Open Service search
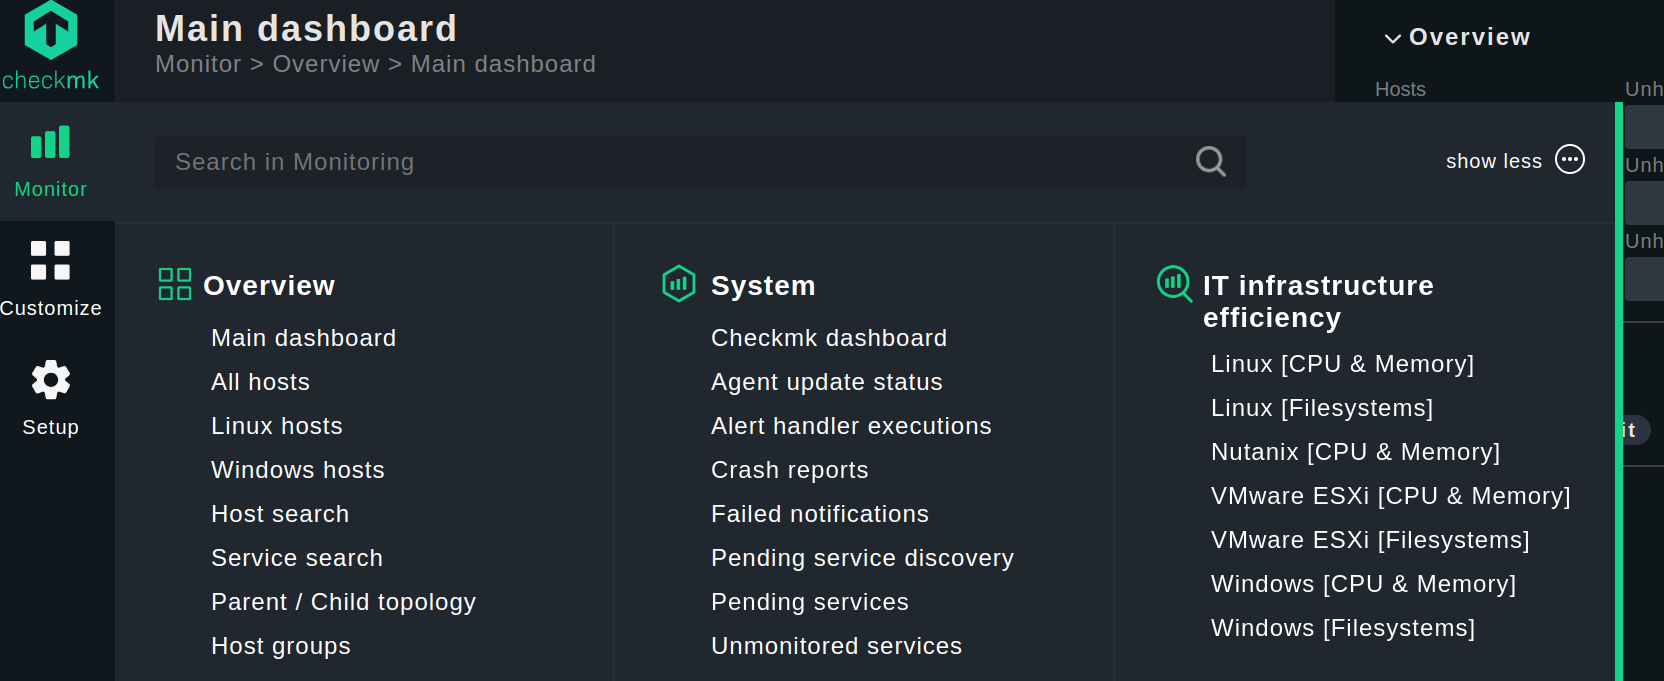The width and height of the screenshot is (1664, 681). [297, 558]
